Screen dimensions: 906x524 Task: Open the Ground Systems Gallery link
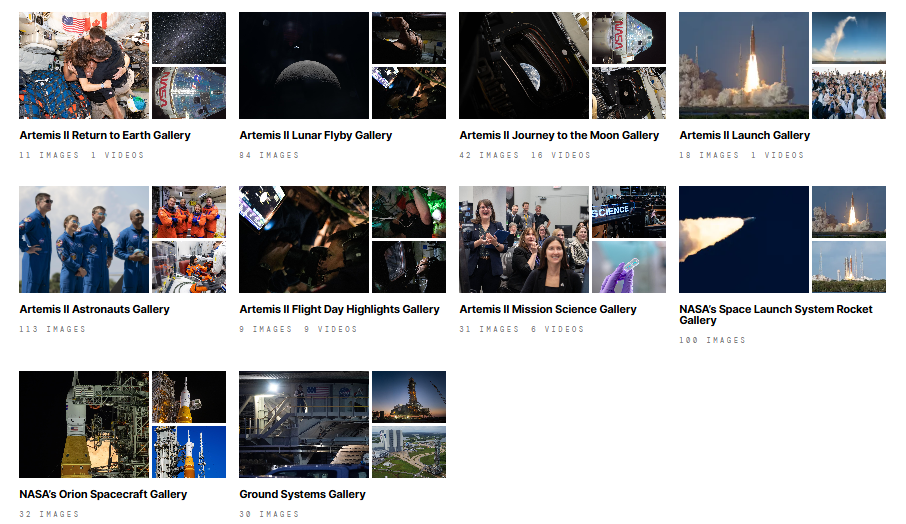pos(302,494)
